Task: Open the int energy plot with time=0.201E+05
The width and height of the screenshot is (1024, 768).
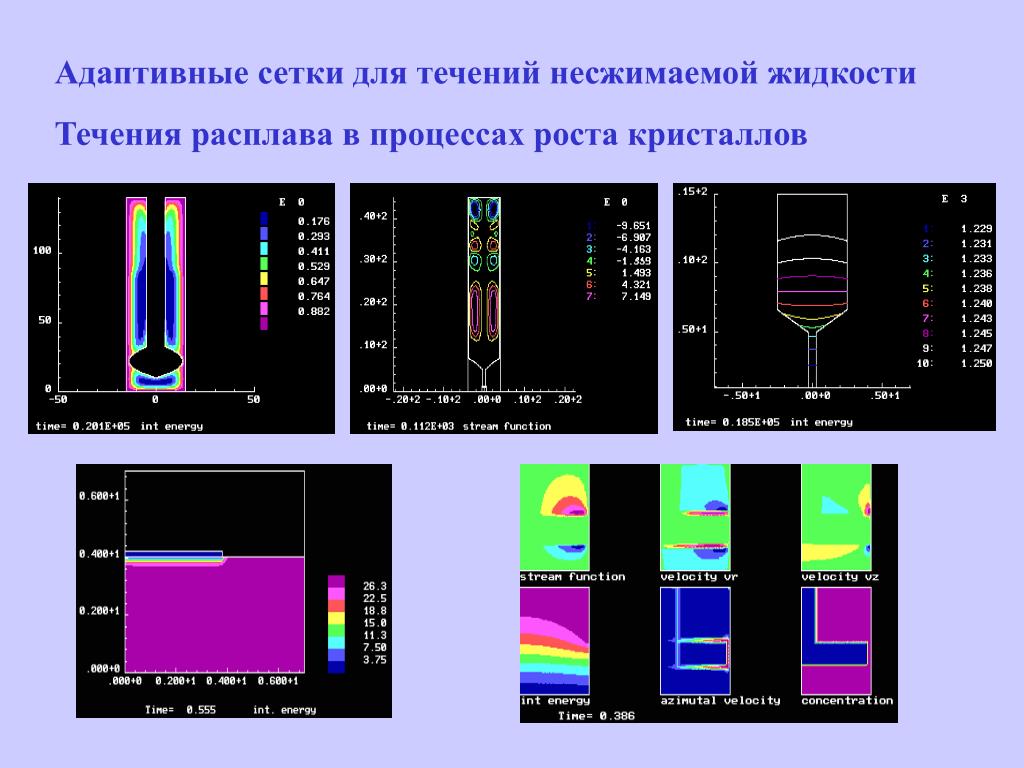Action: pyautogui.click(x=181, y=308)
